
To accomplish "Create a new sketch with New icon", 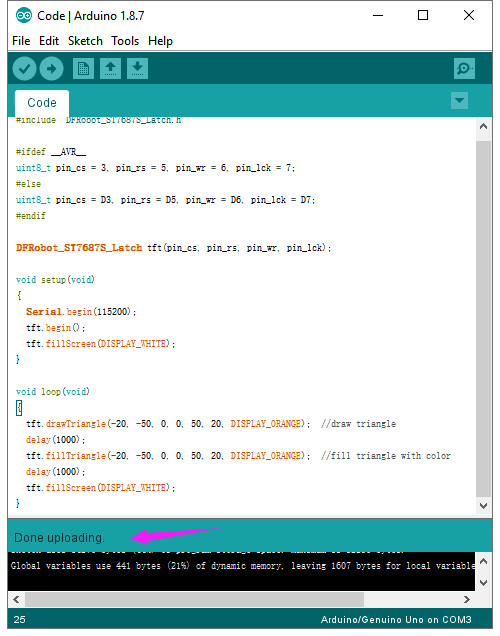I will [83, 69].
